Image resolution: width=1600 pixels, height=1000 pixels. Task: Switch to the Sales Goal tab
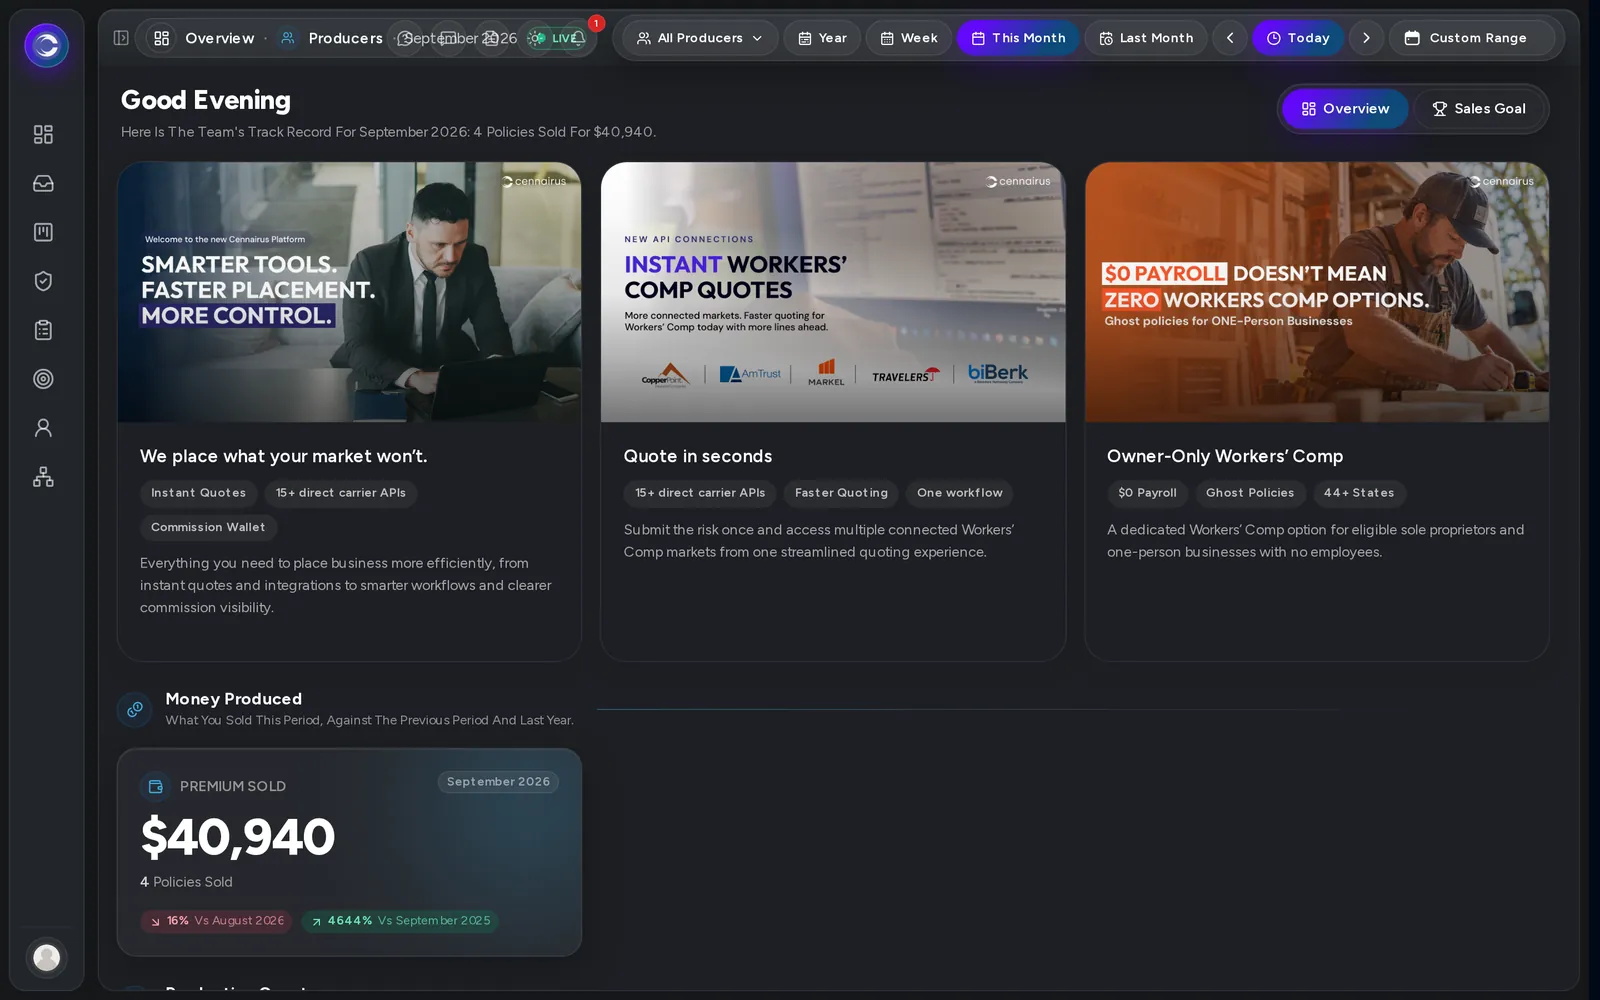tap(1479, 109)
